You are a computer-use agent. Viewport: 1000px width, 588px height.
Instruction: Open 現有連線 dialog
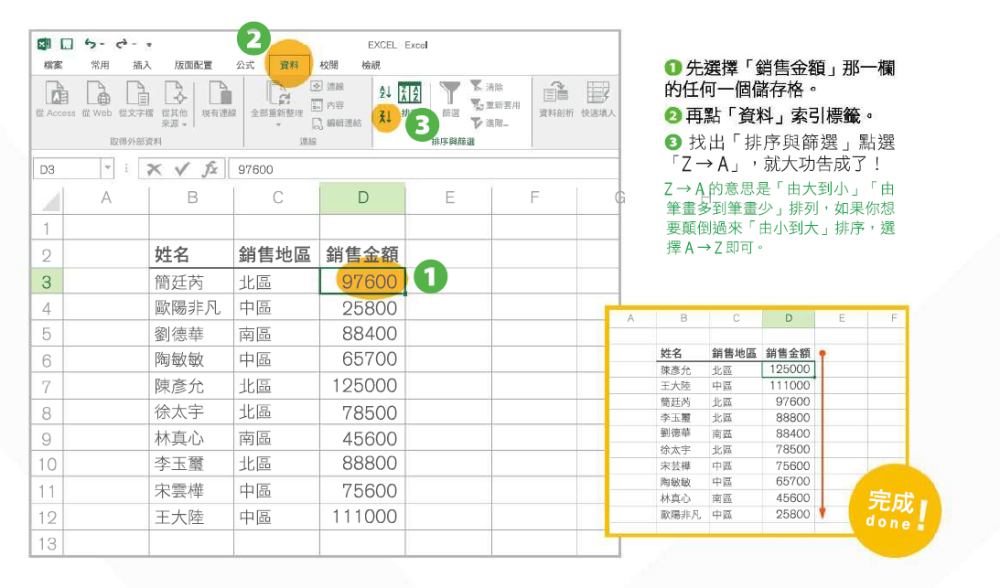coord(219,99)
